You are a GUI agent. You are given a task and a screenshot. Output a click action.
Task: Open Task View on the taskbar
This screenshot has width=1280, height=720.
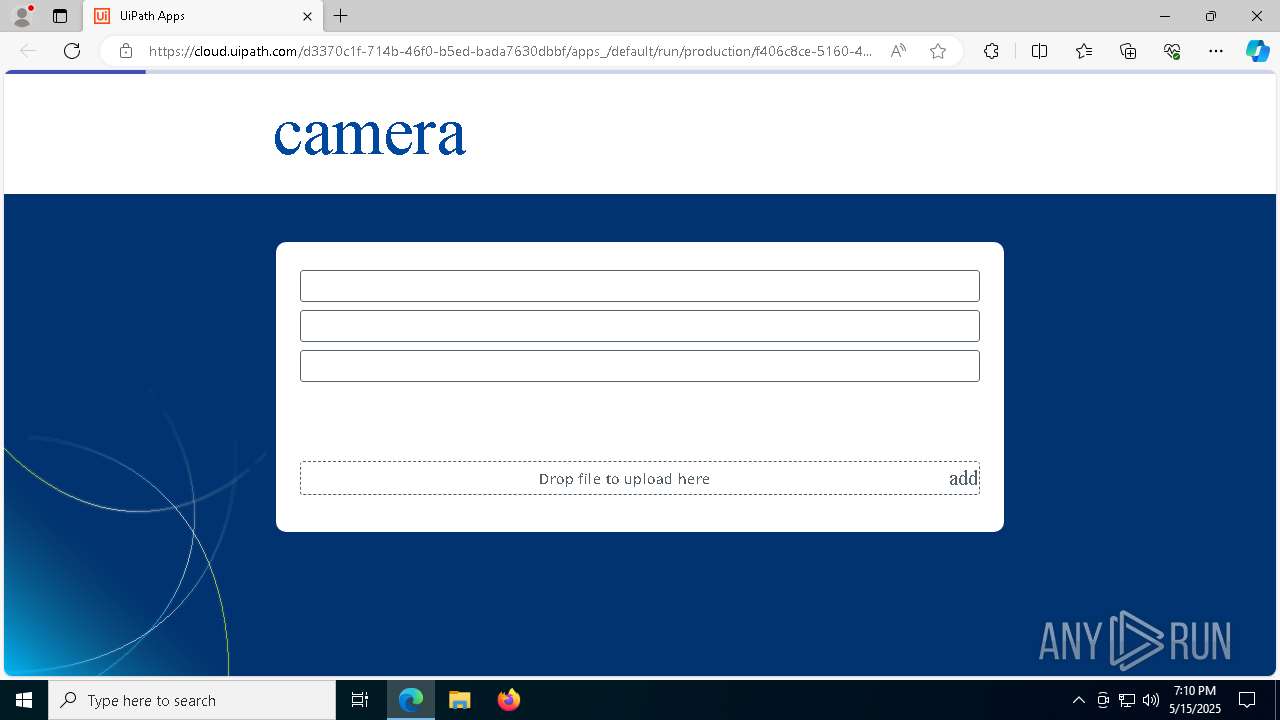coord(360,700)
